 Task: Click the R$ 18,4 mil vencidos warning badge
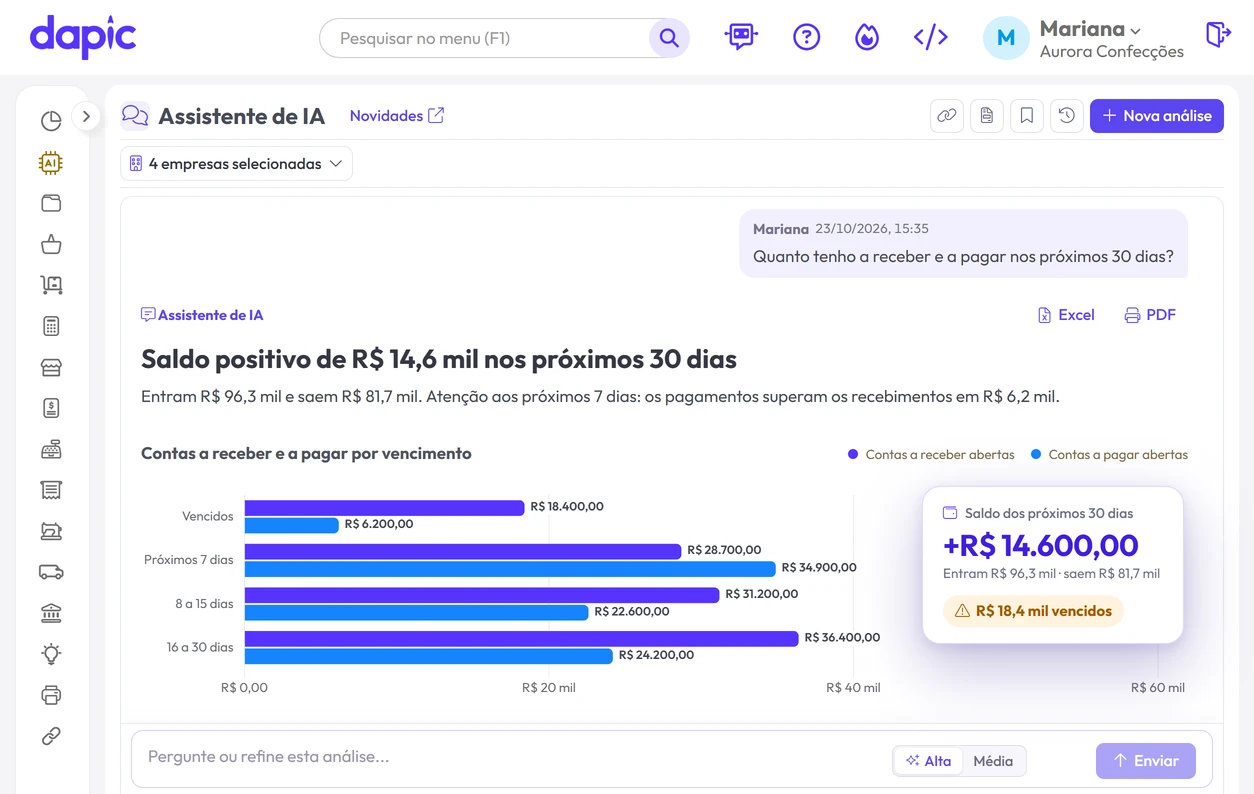tap(1033, 611)
